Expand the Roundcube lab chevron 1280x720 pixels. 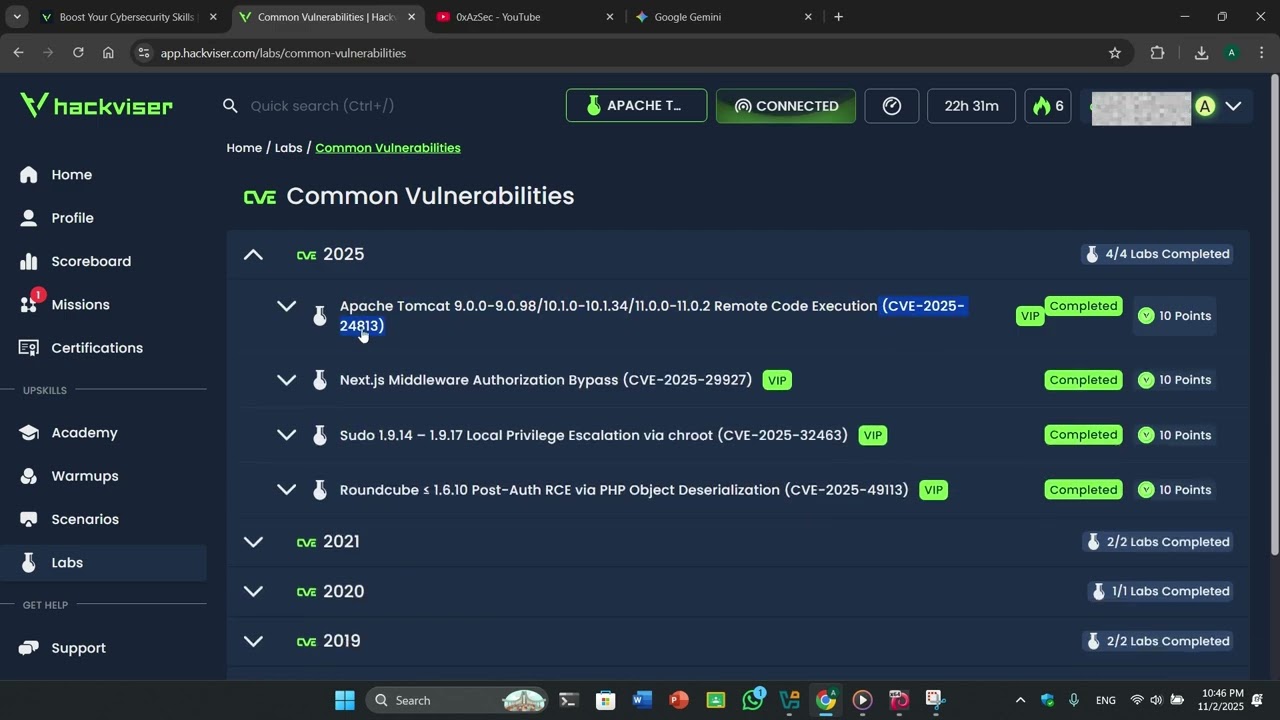(x=286, y=490)
